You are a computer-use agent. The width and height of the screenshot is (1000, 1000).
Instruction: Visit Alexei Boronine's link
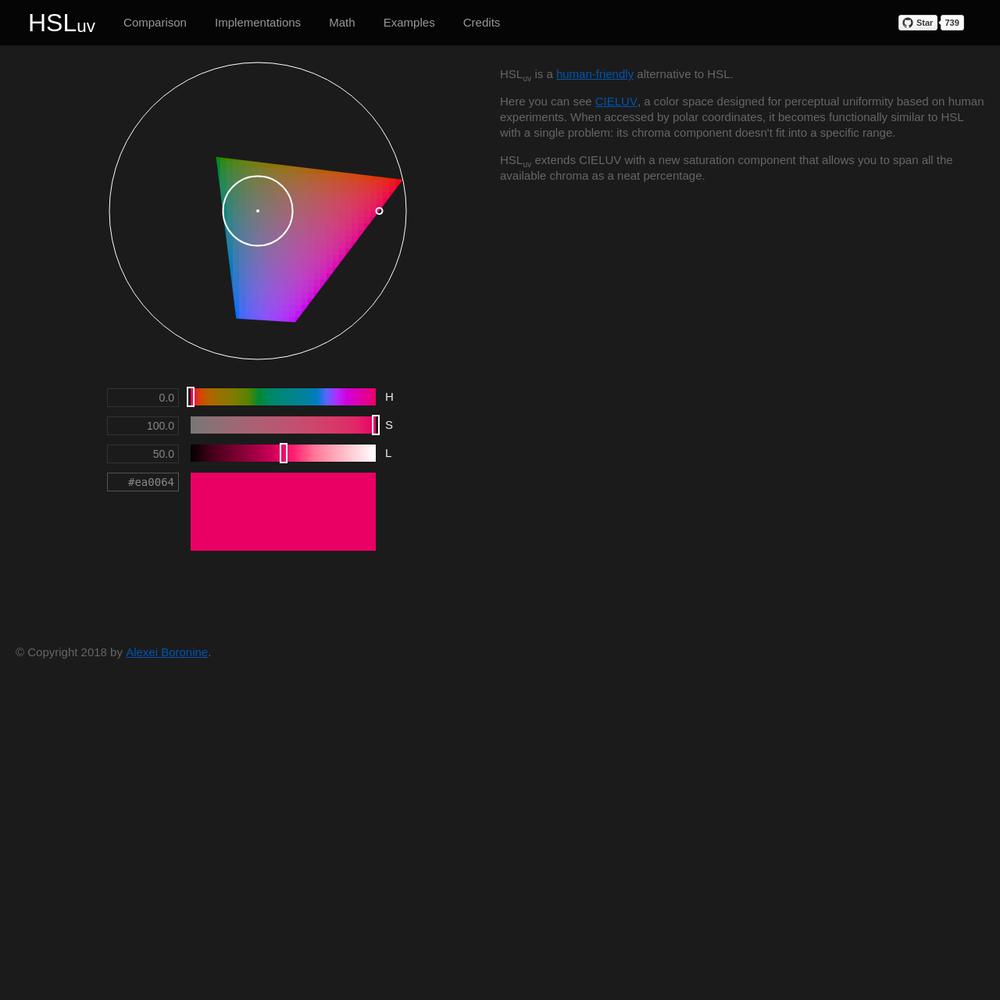166,652
